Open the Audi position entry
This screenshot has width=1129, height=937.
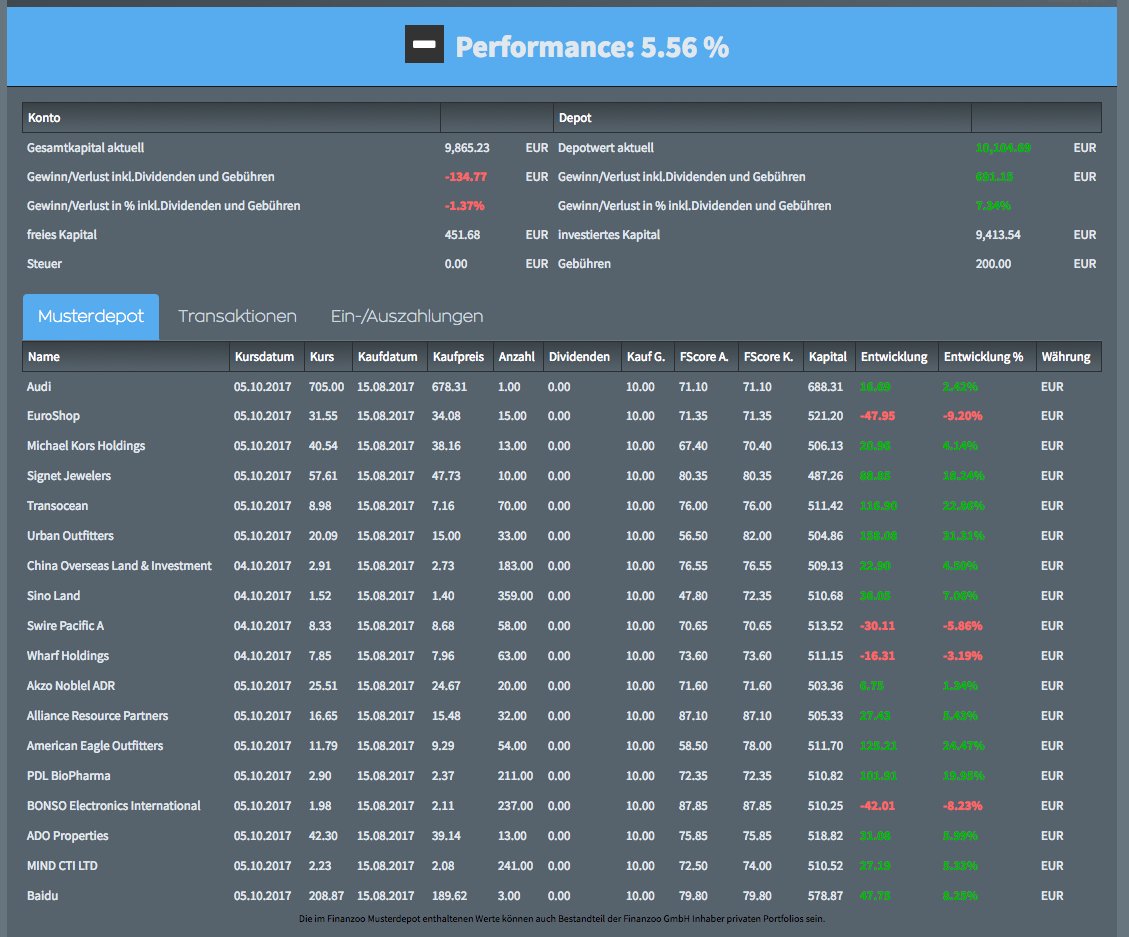coord(42,386)
